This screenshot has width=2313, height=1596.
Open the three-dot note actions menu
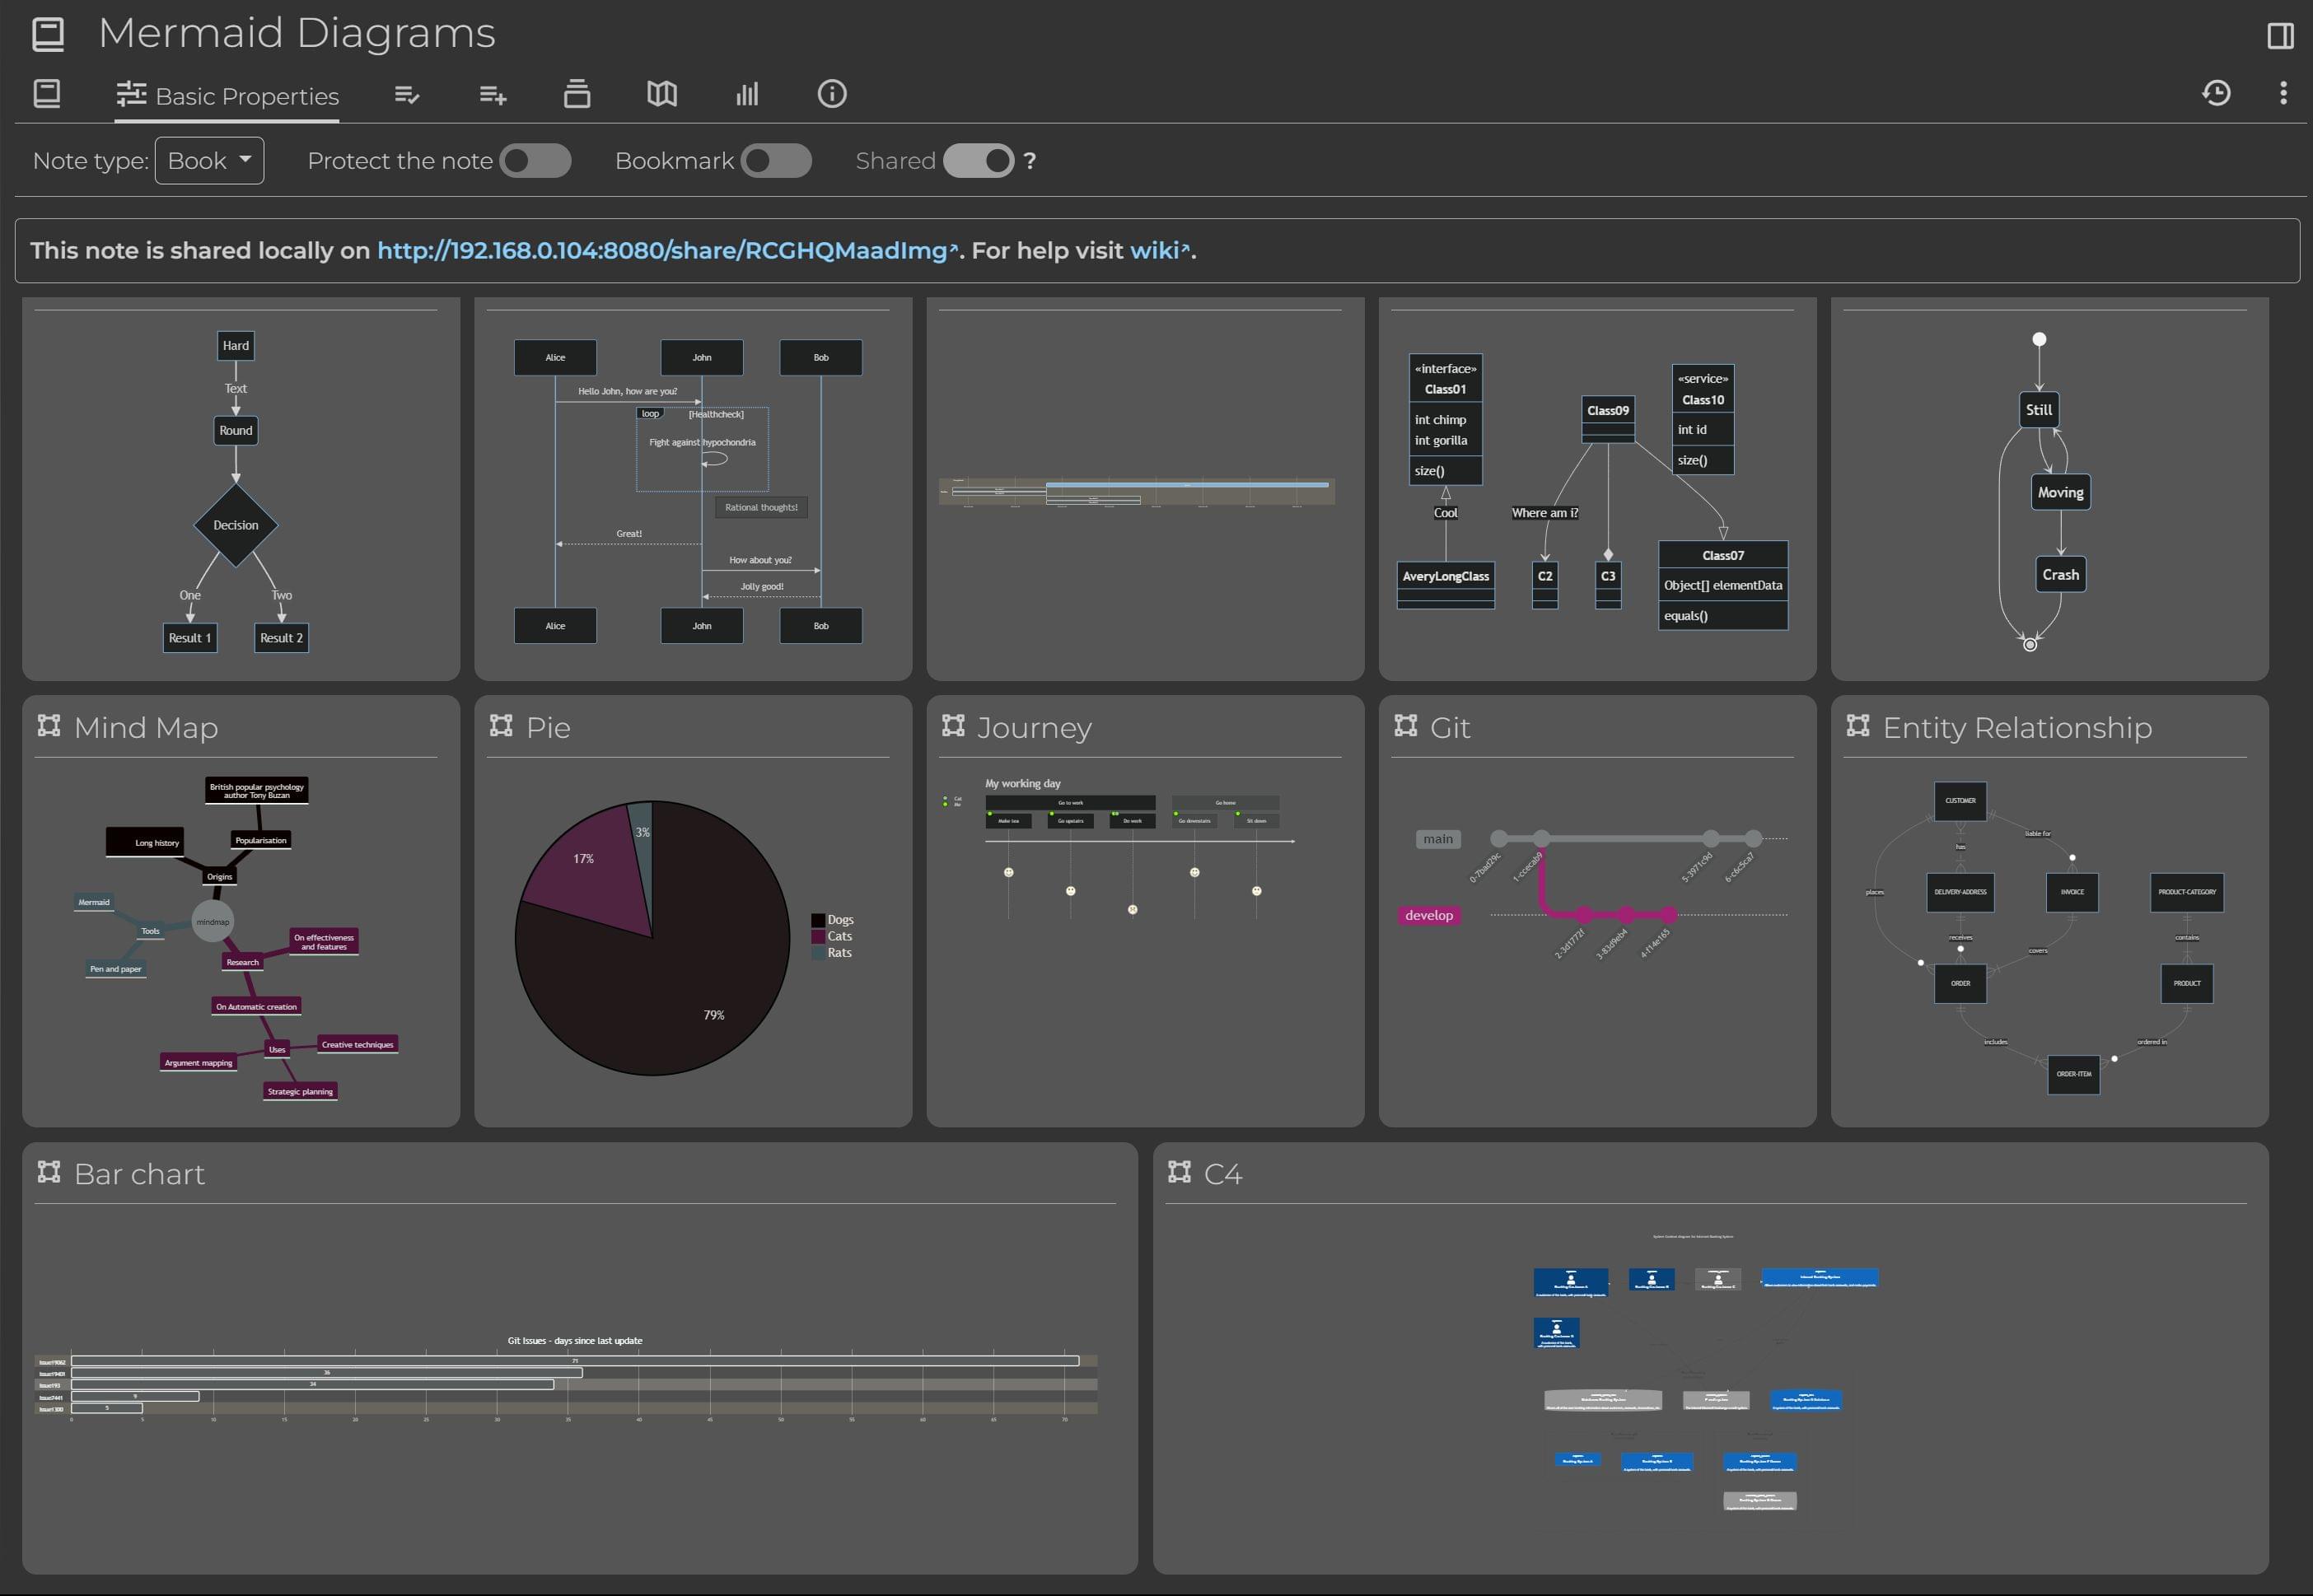tap(2283, 93)
